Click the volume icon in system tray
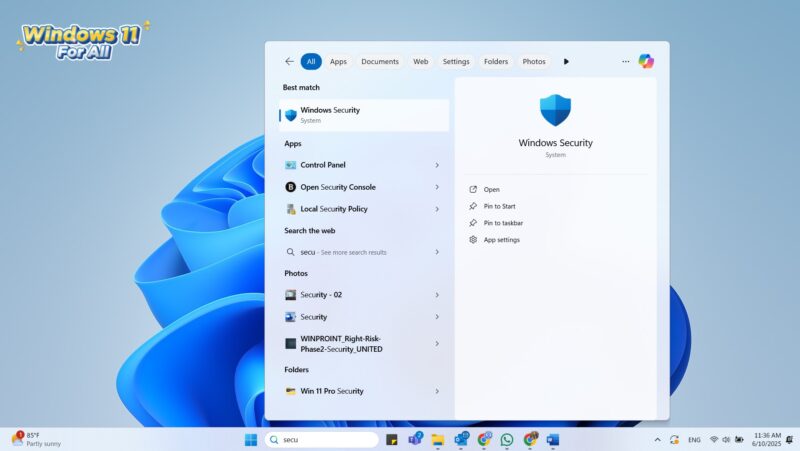 click(726, 439)
